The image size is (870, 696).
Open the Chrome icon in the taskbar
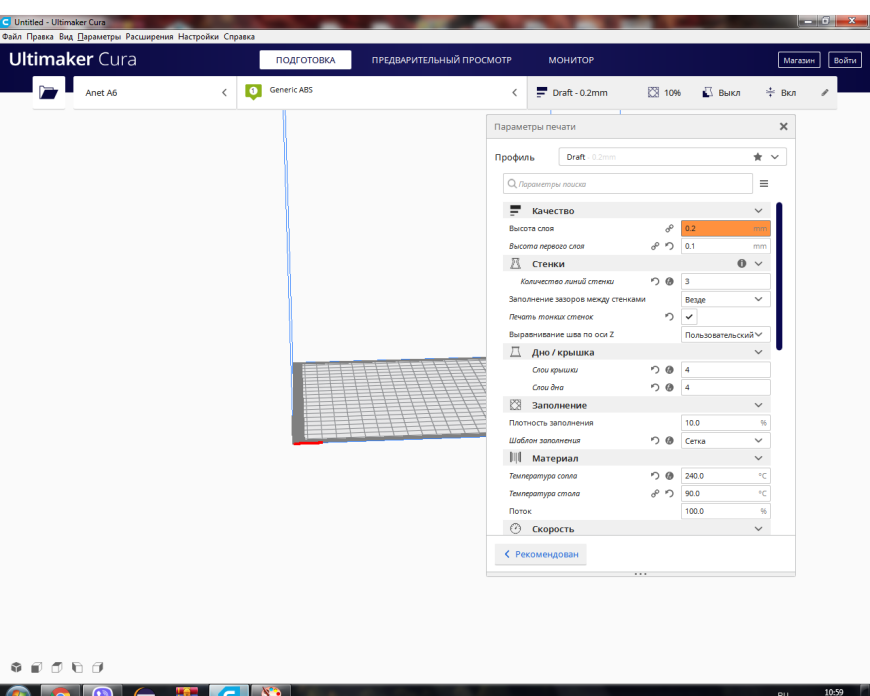[x=59, y=690]
